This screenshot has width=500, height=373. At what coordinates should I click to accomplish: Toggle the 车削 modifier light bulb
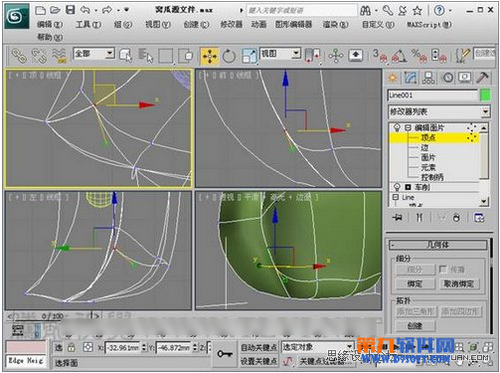click(397, 187)
